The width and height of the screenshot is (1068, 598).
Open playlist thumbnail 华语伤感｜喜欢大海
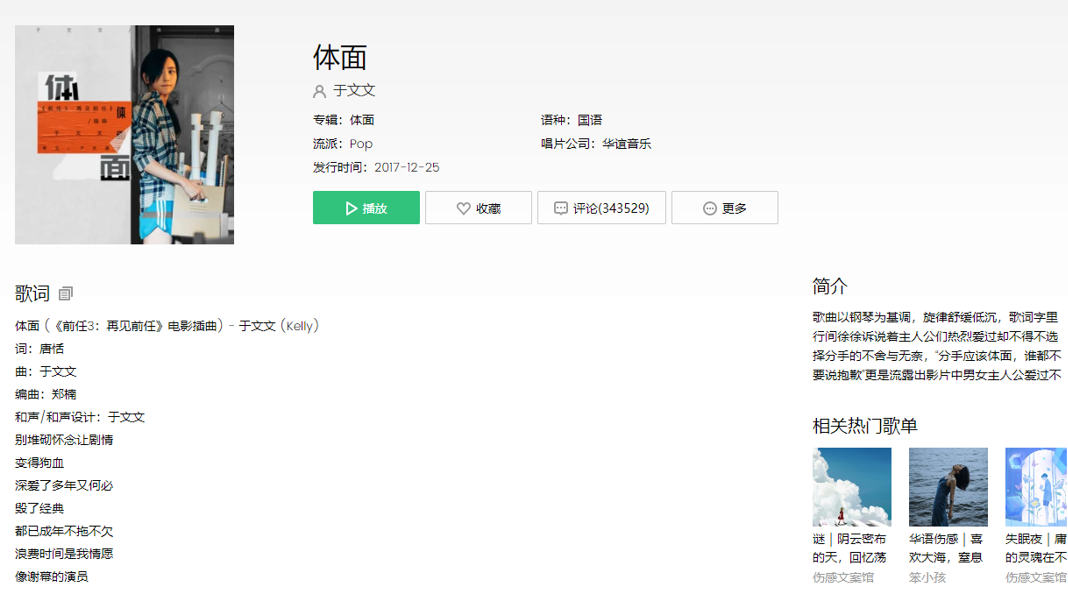coord(948,487)
